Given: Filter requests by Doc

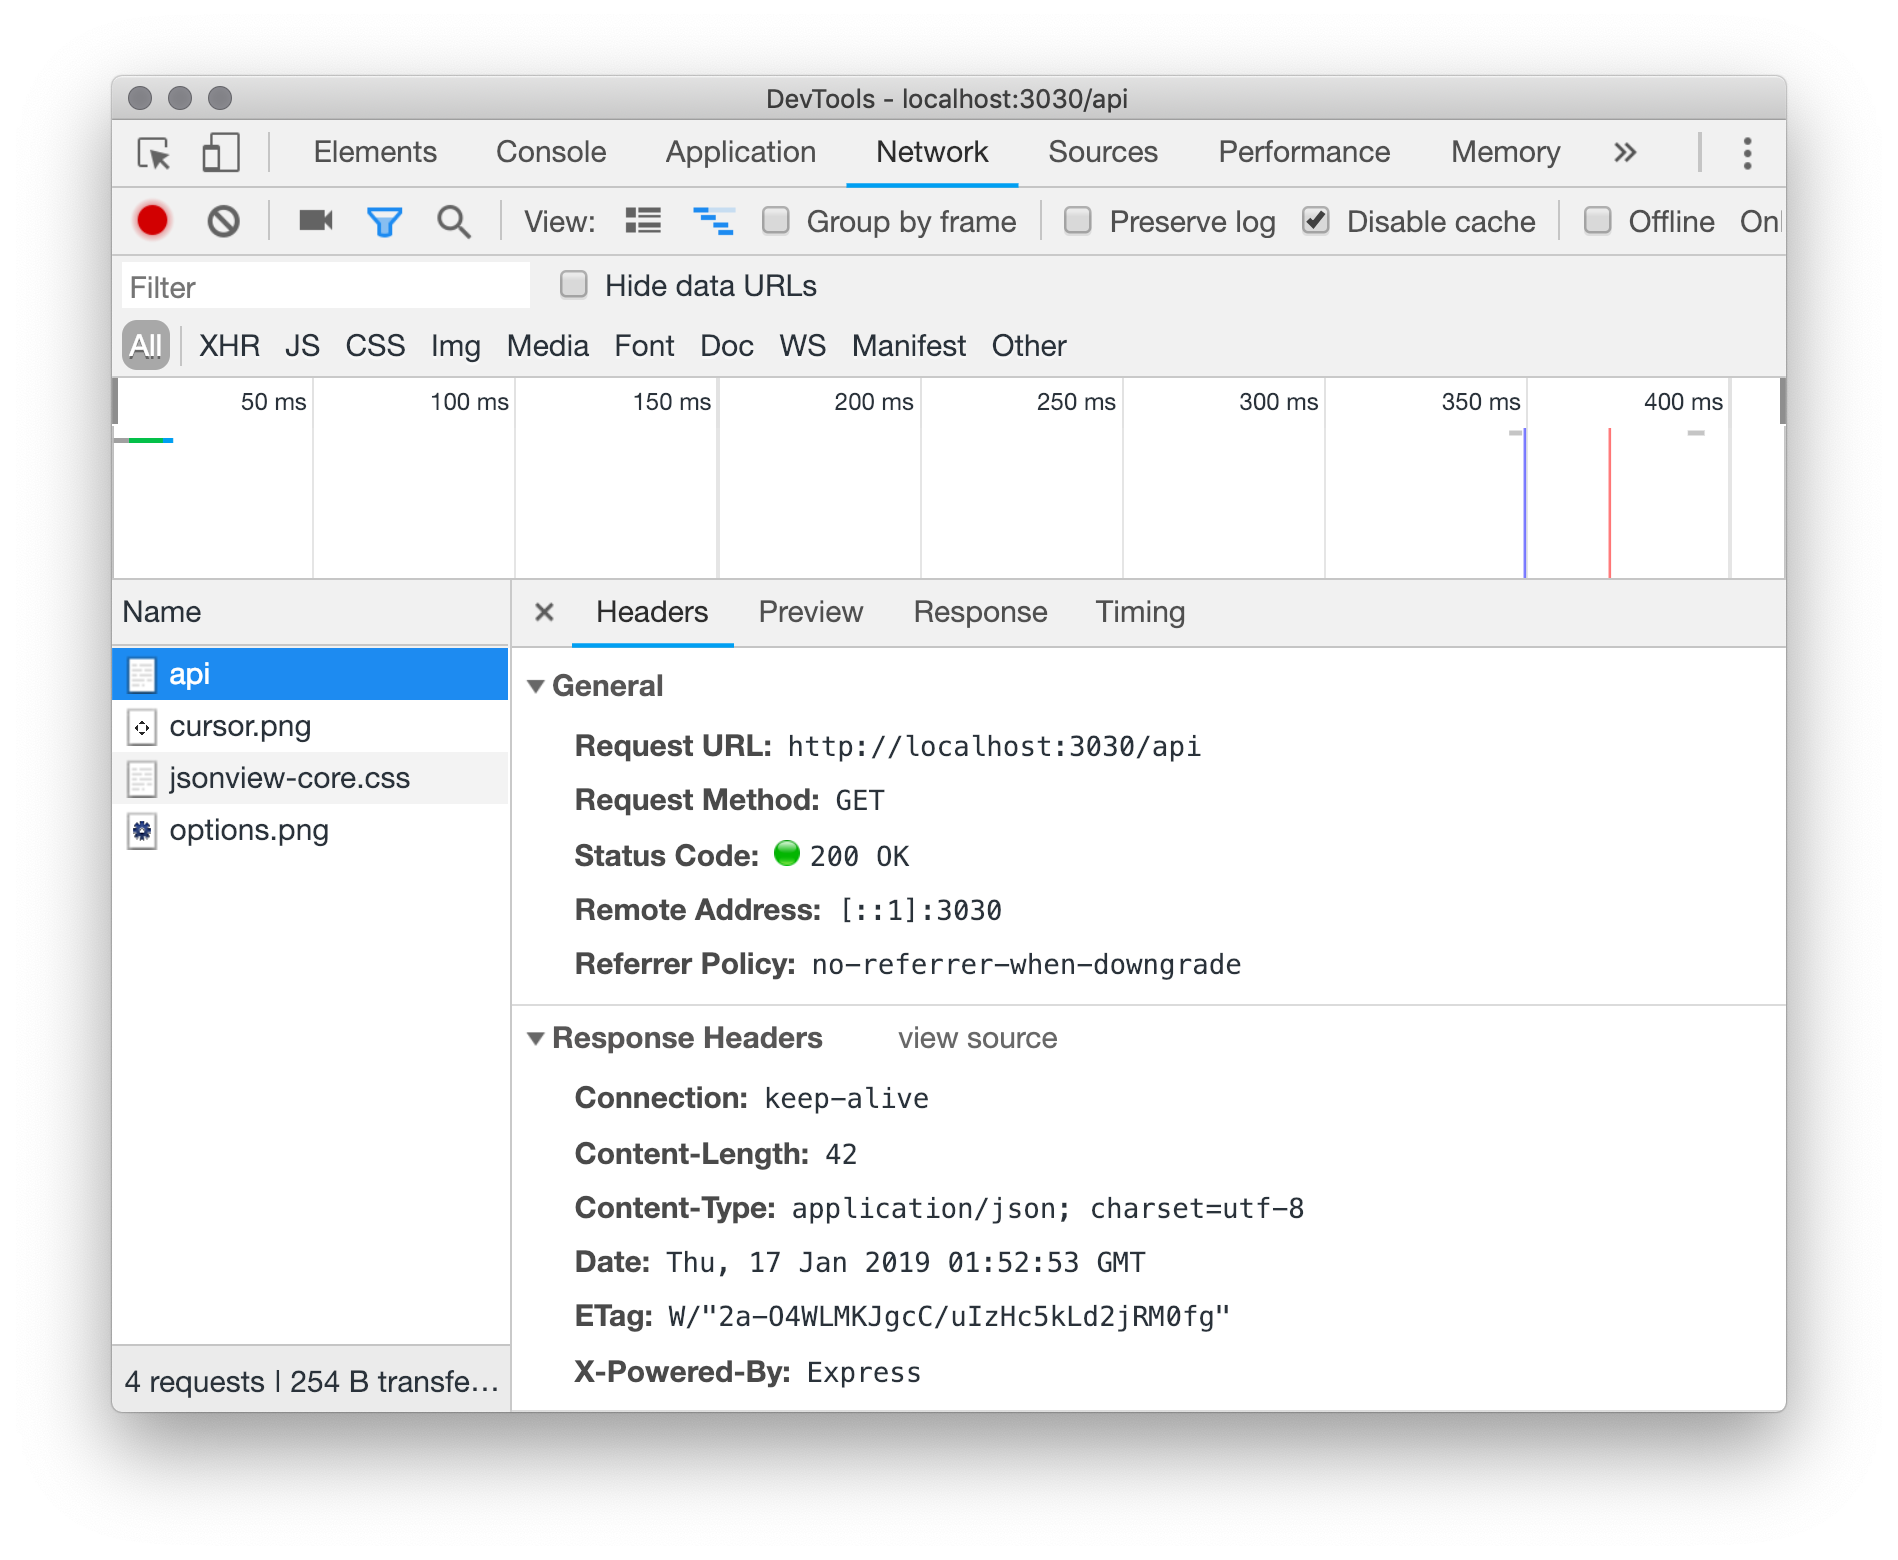Looking at the screenshot, I should tap(726, 346).
